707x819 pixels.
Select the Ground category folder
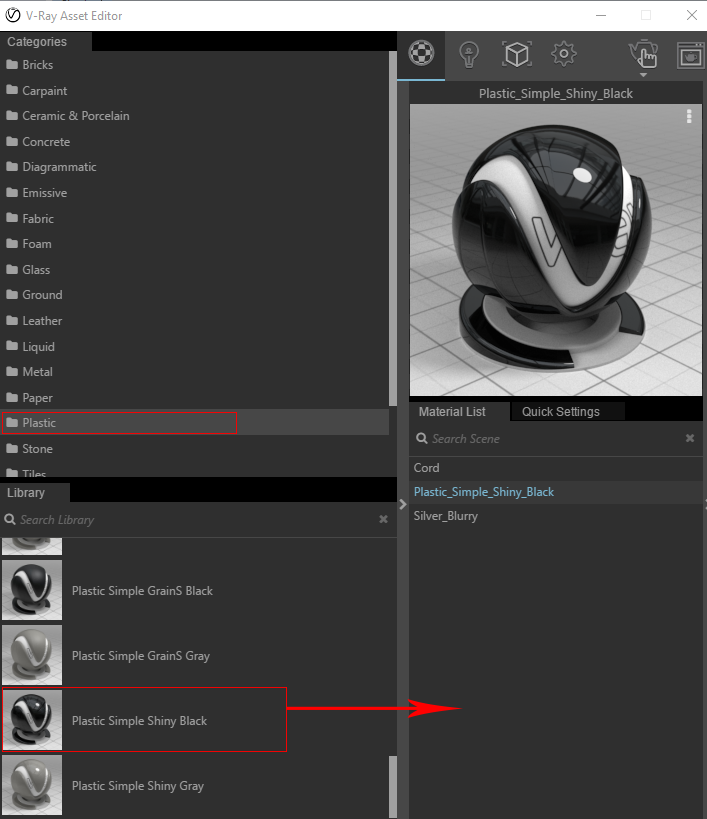(195, 295)
